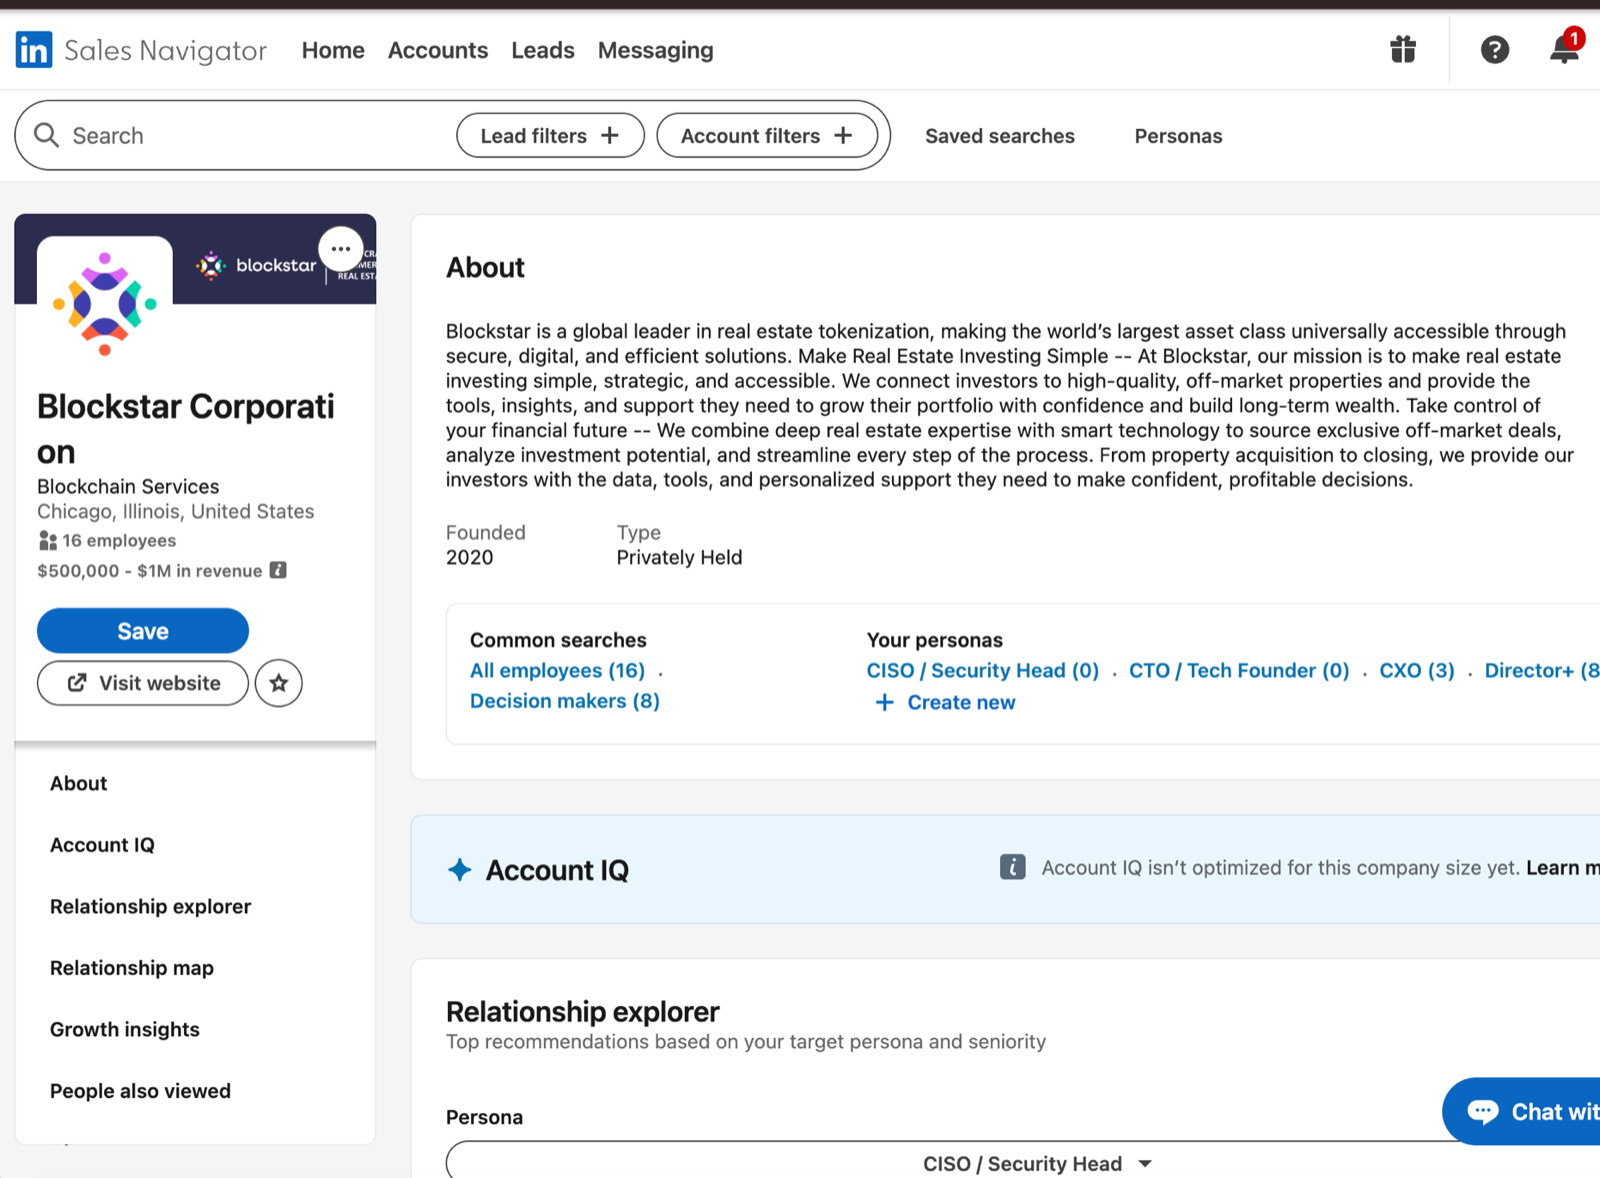Jump to Relationship explorer in sidebar
The height and width of the screenshot is (1178, 1600).
tap(151, 906)
